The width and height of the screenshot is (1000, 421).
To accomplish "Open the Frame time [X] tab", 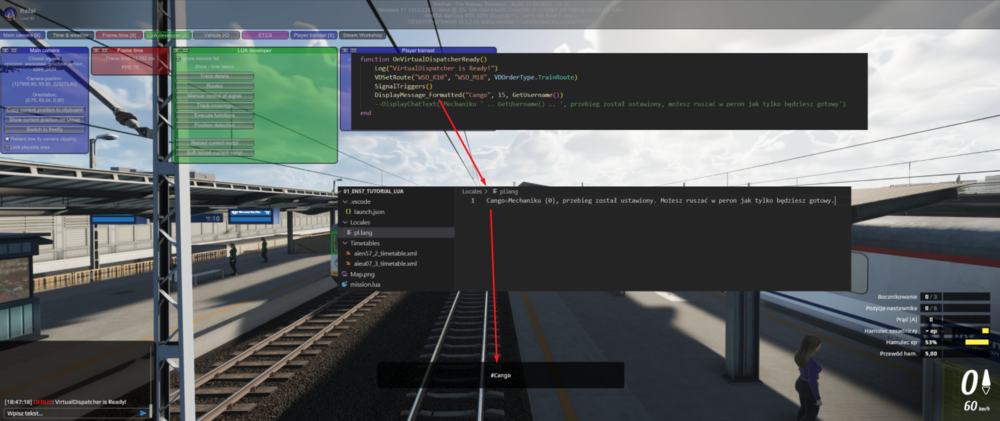I will (x=119, y=35).
